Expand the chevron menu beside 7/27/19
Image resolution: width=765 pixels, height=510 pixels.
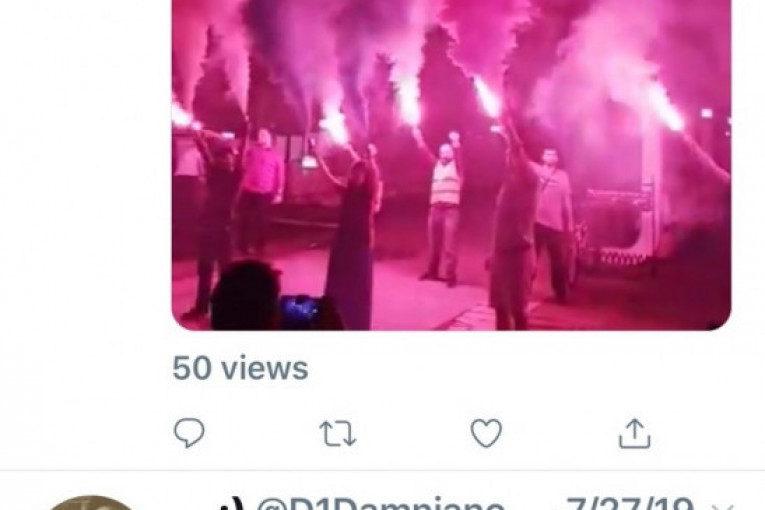point(723,506)
